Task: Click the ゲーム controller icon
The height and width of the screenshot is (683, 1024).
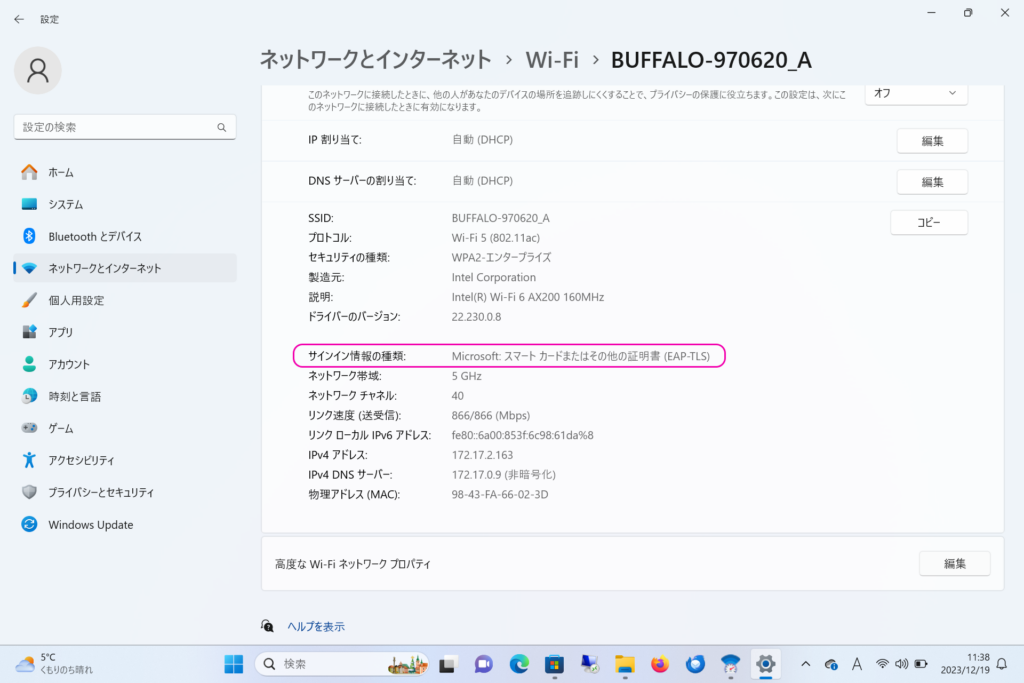Action: (29, 428)
